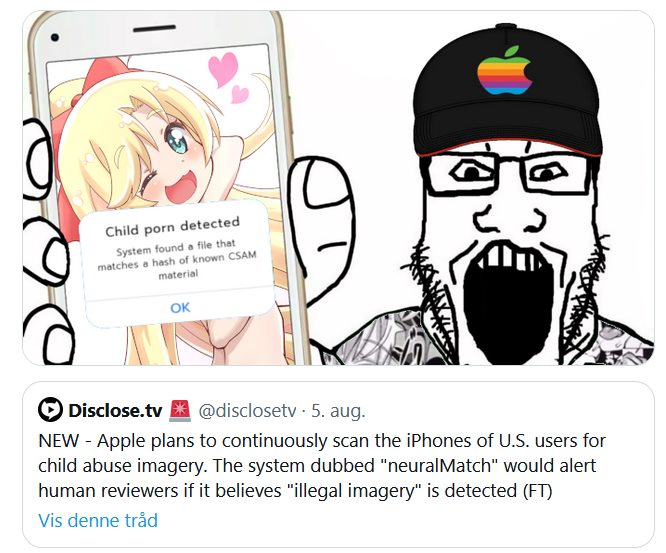This screenshot has width=666, height=553.
Task: Open the Disclose.tv profile name
Action: tap(115, 410)
